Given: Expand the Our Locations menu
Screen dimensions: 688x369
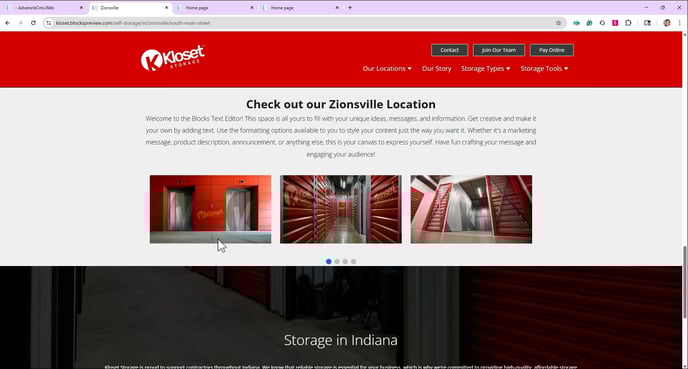Looking at the screenshot, I should pos(387,68).
